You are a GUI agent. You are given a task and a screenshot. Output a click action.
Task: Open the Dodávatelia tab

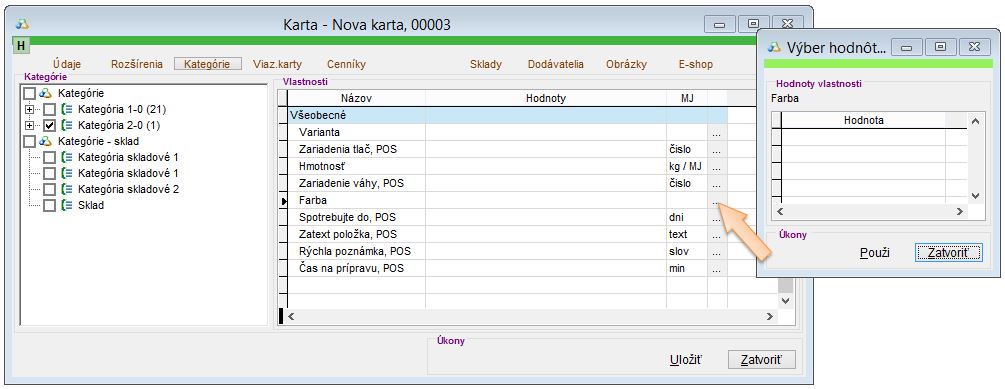pyautogui.click(x=556, y=64)
